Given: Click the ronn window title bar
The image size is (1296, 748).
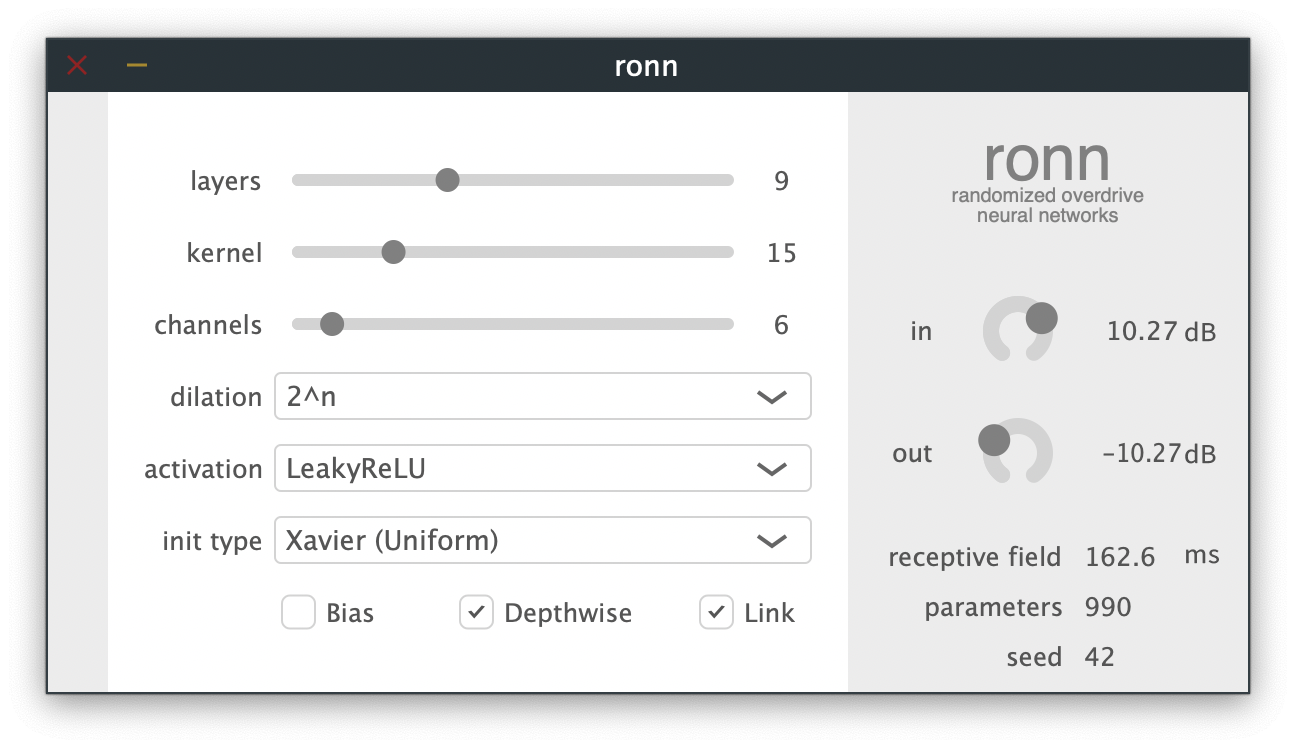Looking at the screenshot, I should pos(648,66).
